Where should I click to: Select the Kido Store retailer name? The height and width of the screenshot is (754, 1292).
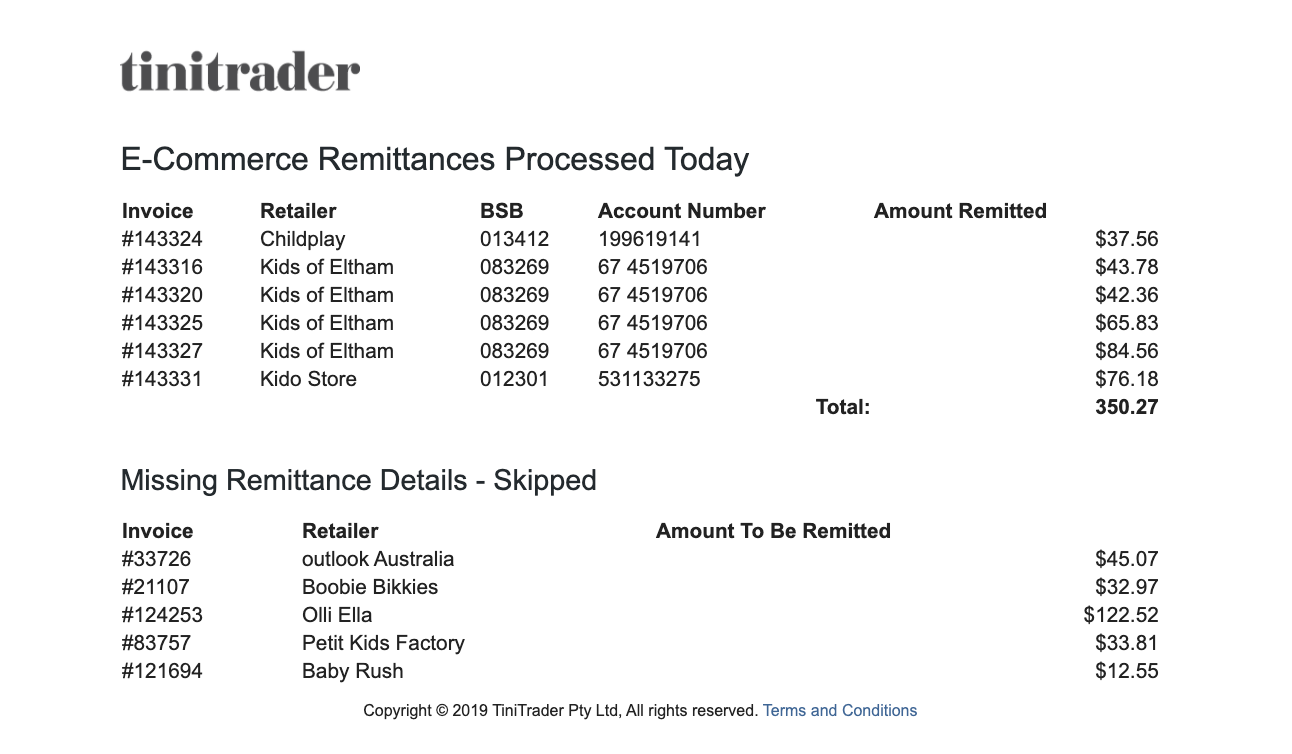coord(308,379)
